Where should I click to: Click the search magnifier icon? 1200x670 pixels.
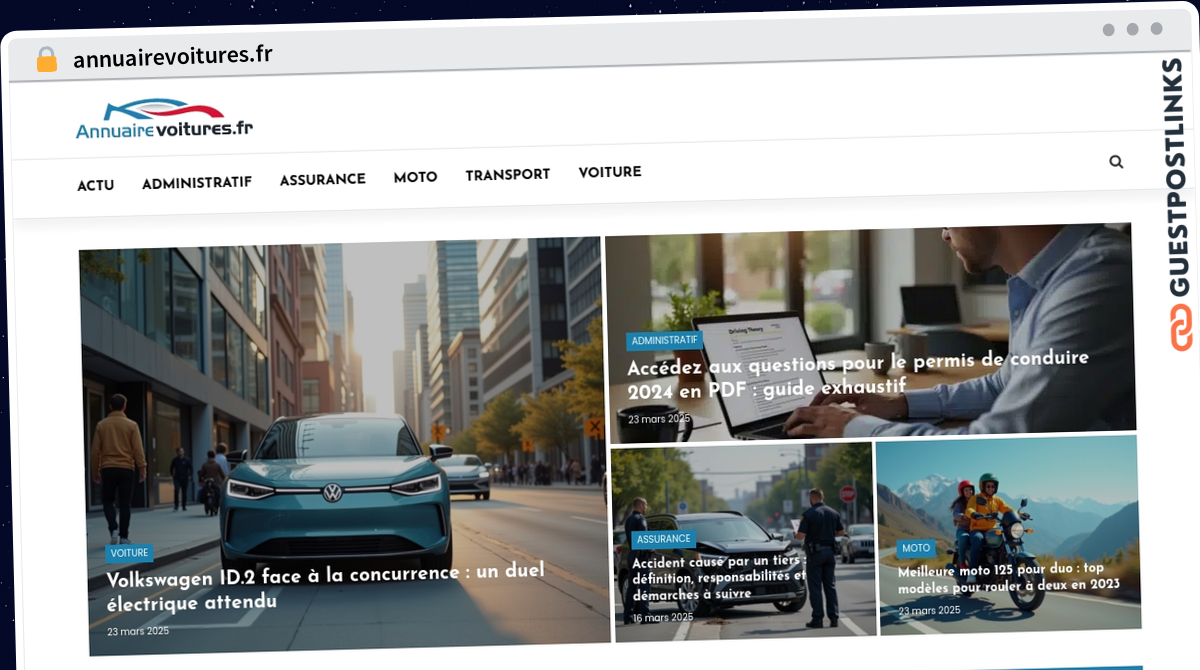pos(1116,161)
